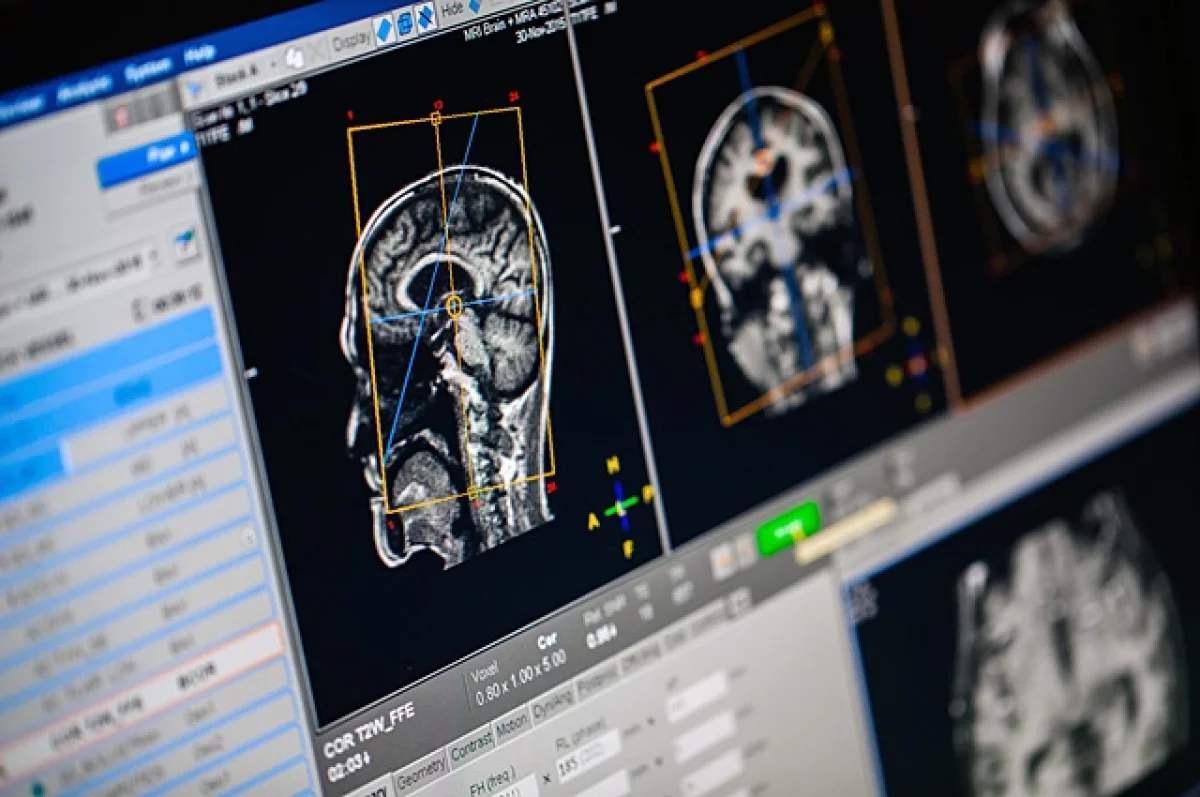Click the blue diamond icon beside Hide
Viewport: 1200px width, 797px height.
coord(476,4)
